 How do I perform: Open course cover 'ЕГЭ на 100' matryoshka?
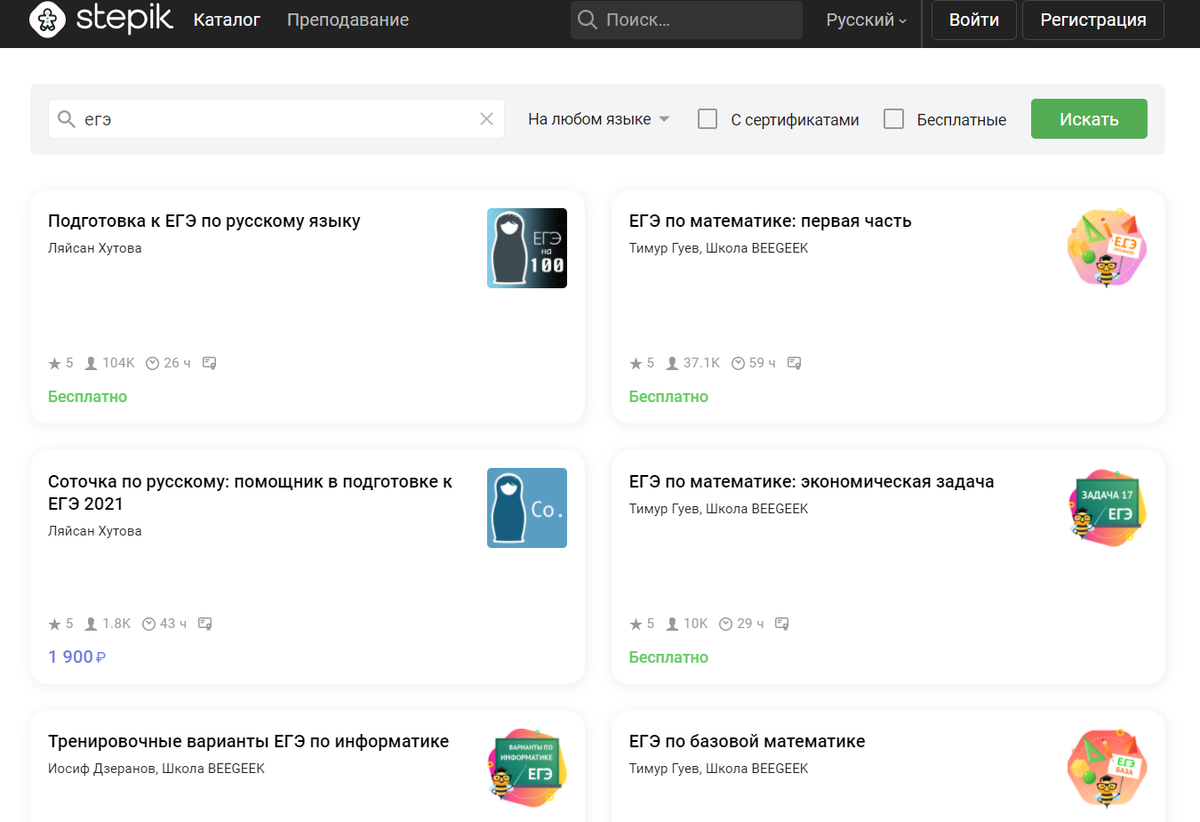(527, 248)
